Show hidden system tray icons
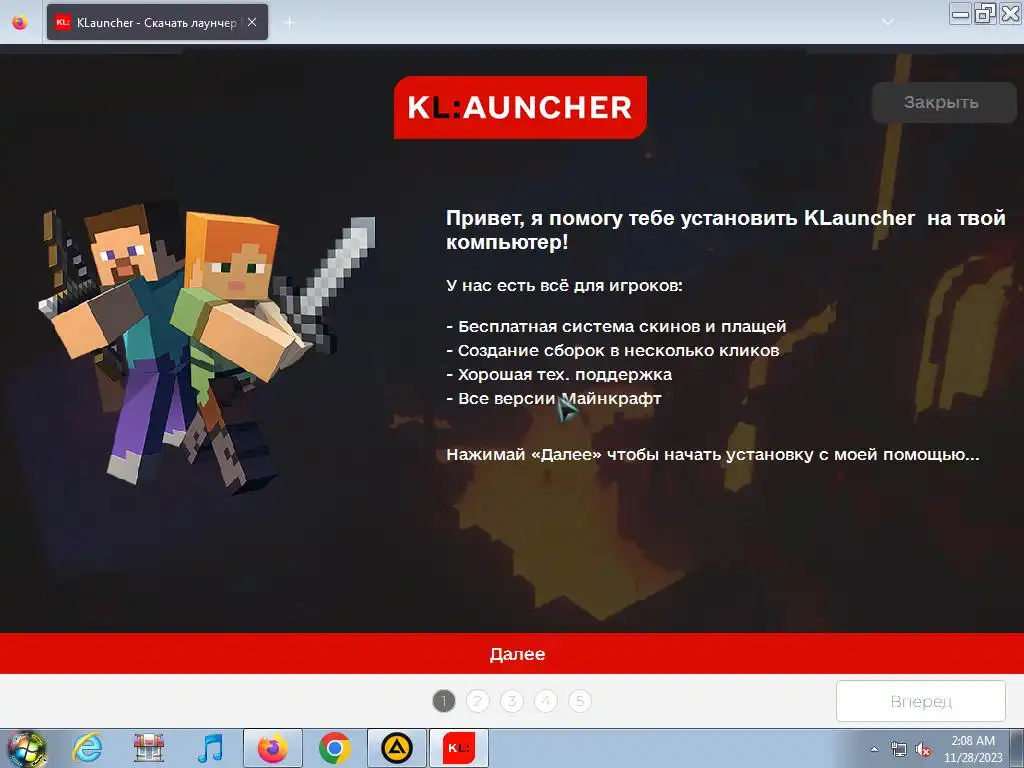This screenshot has width=1024, height=768. (874, 749)
